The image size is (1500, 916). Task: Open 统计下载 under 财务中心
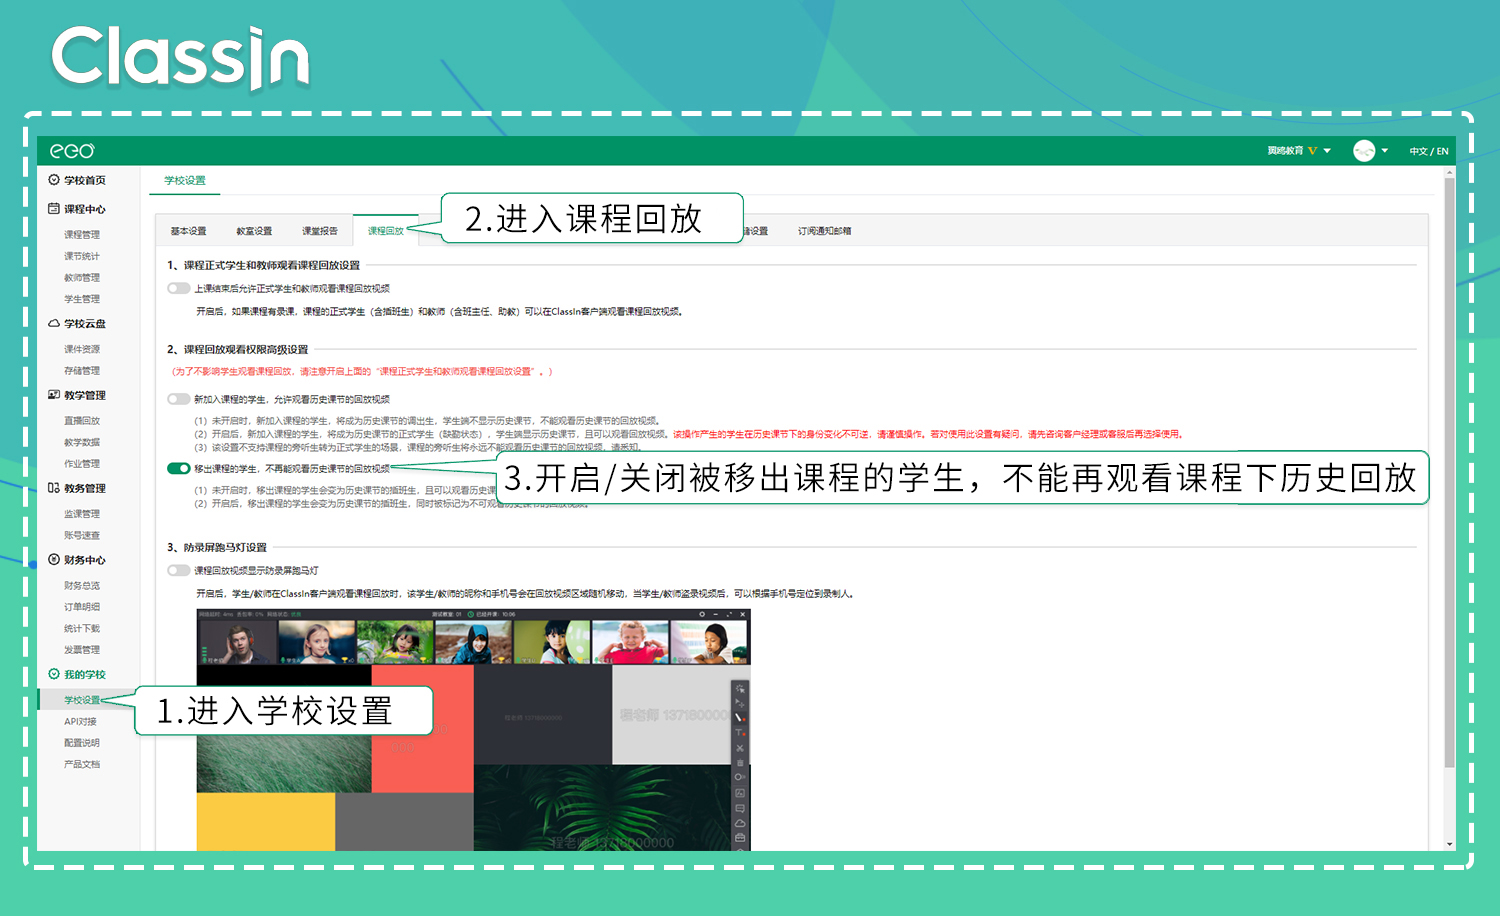82,629
